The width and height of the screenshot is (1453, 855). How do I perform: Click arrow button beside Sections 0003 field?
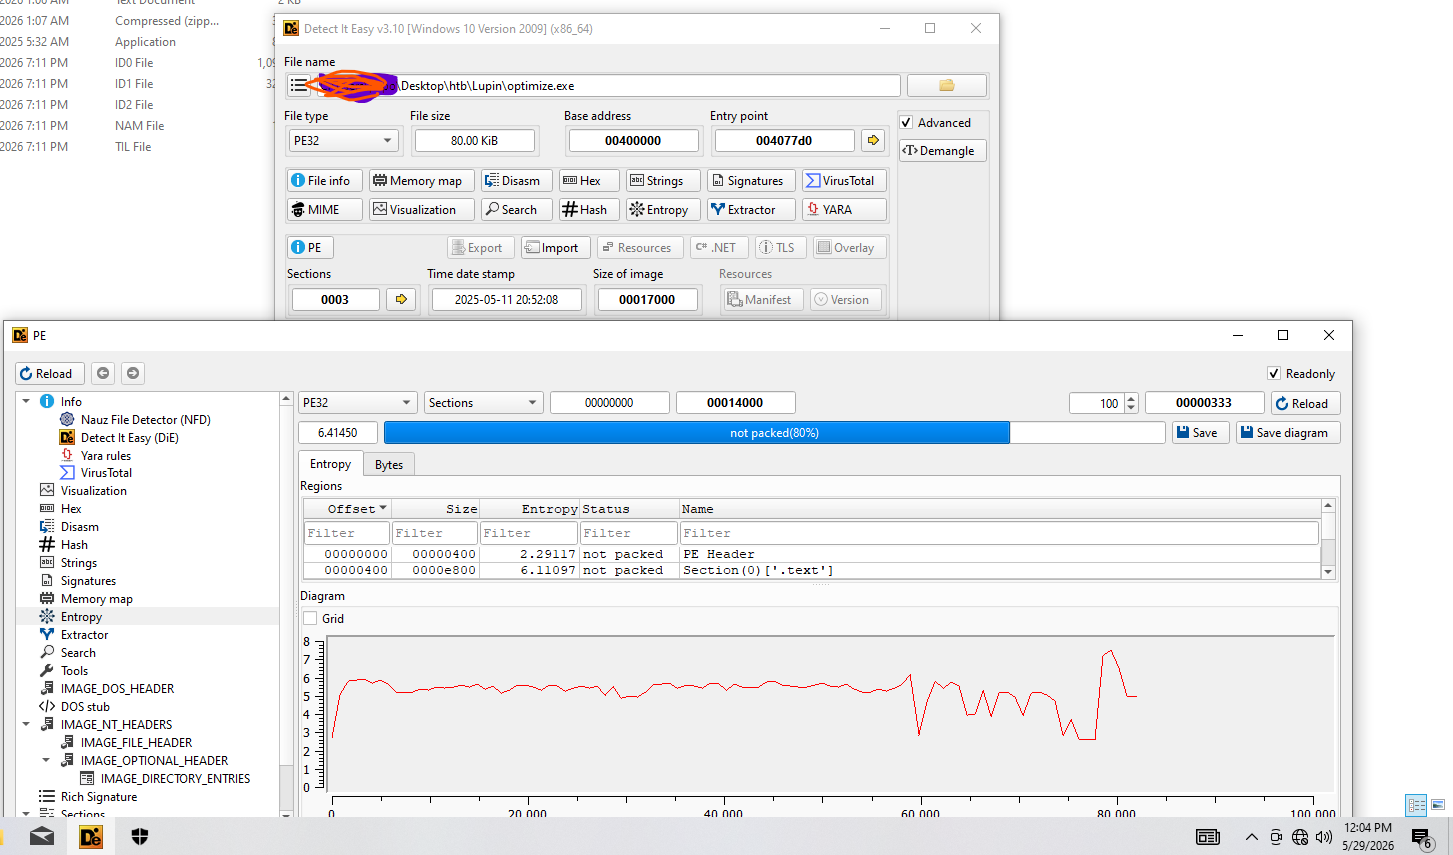coord(401,300)
